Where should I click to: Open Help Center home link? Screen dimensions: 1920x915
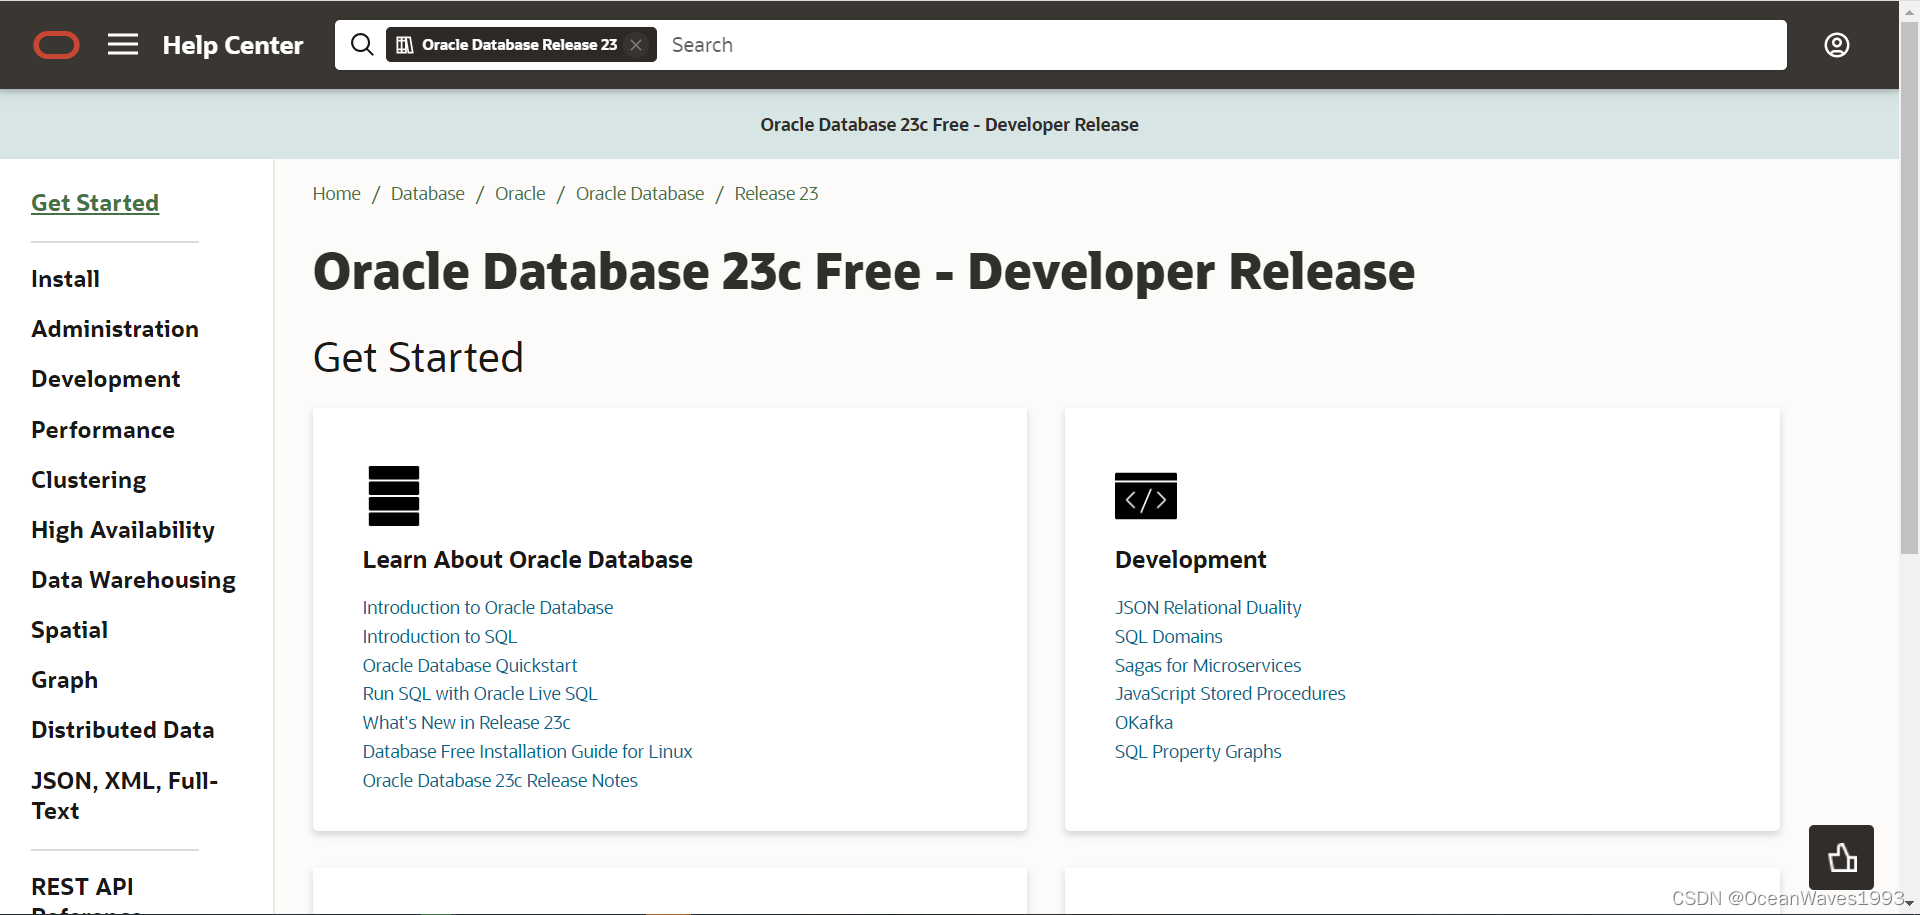pyautogui.click(x=233, y=45)
